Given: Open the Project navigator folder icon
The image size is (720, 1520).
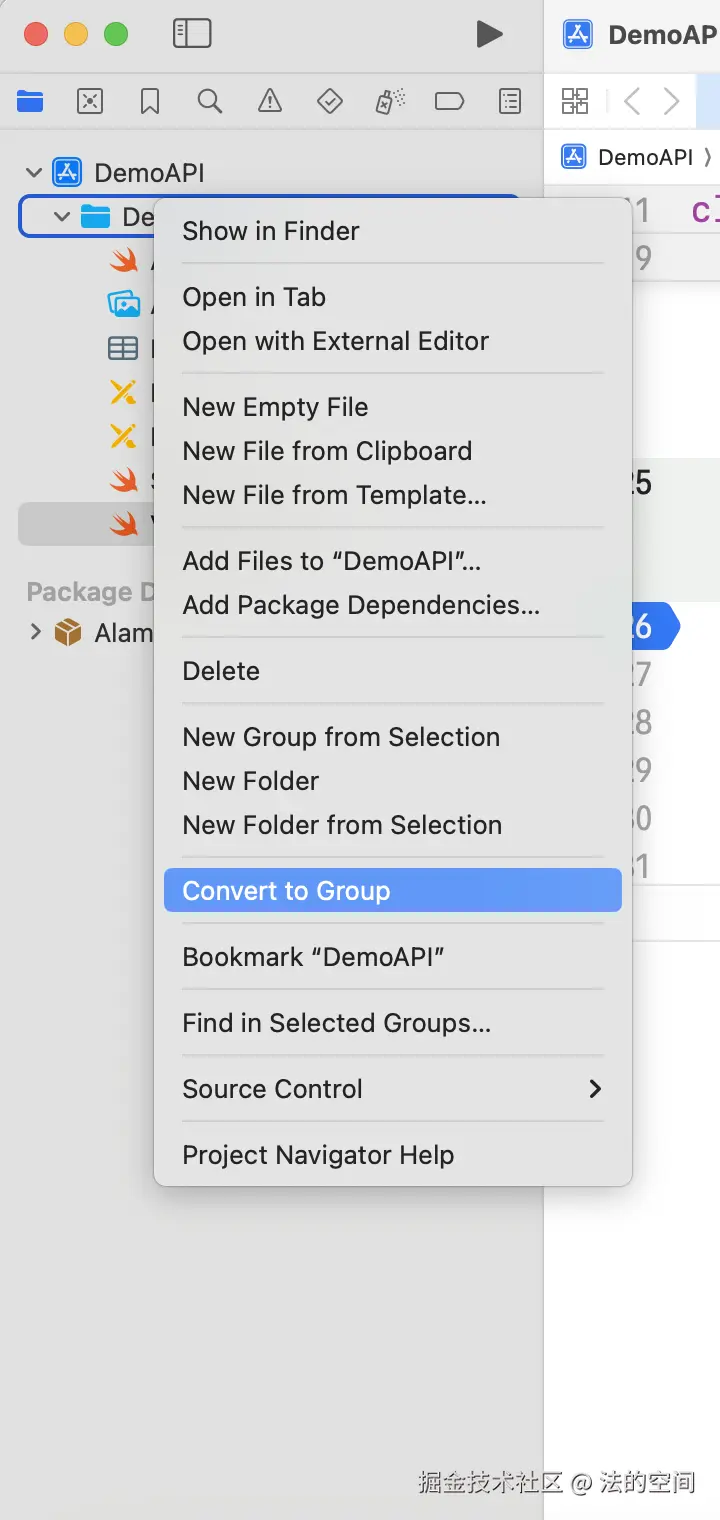Looking at the screenshot, I should click(x=30, y=101).
